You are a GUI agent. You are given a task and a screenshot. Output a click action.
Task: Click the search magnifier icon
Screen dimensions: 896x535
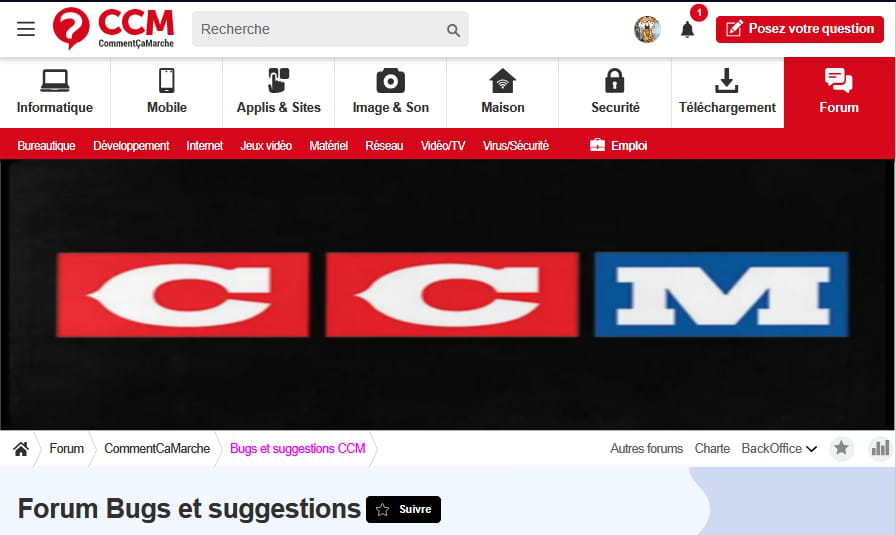click(x=453, y=30)
